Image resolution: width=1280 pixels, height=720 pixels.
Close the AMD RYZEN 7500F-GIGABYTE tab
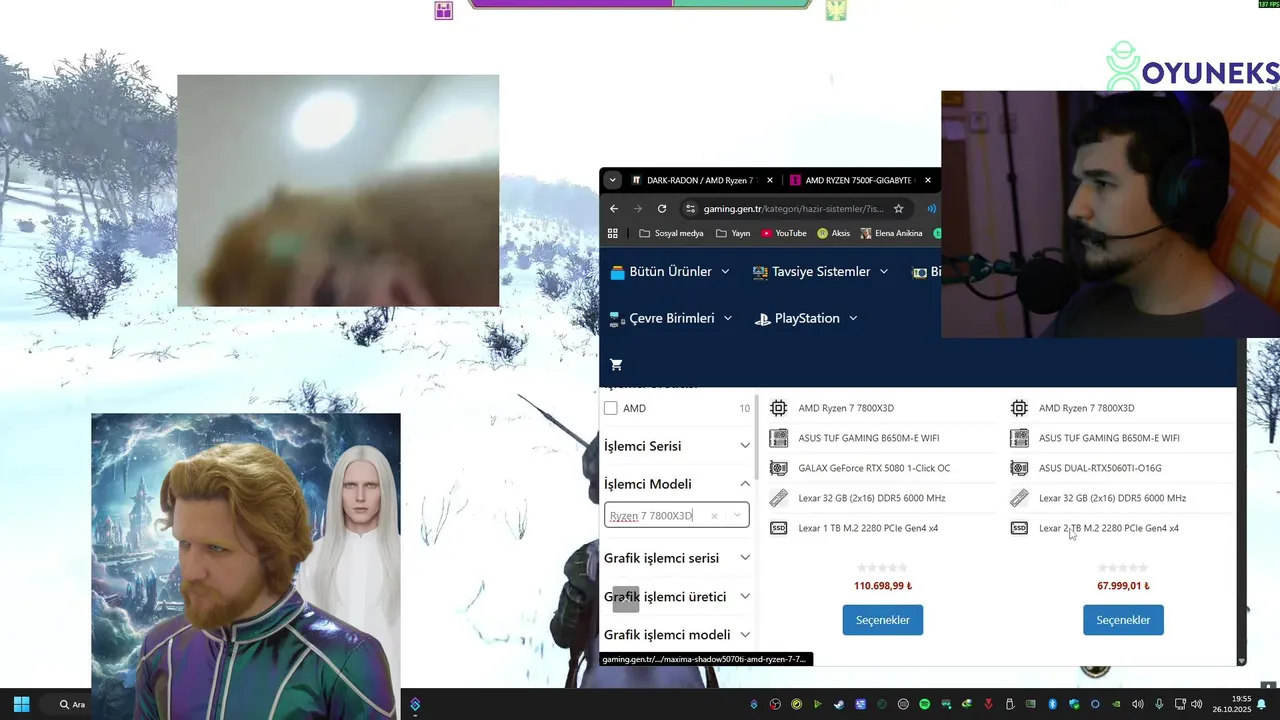(x=928, y=180)
